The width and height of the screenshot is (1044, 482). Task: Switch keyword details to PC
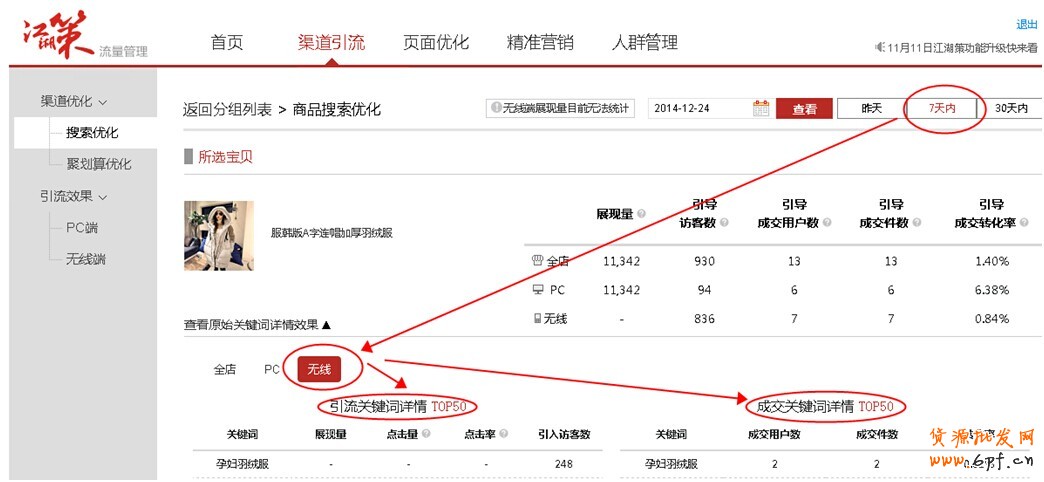271,369
